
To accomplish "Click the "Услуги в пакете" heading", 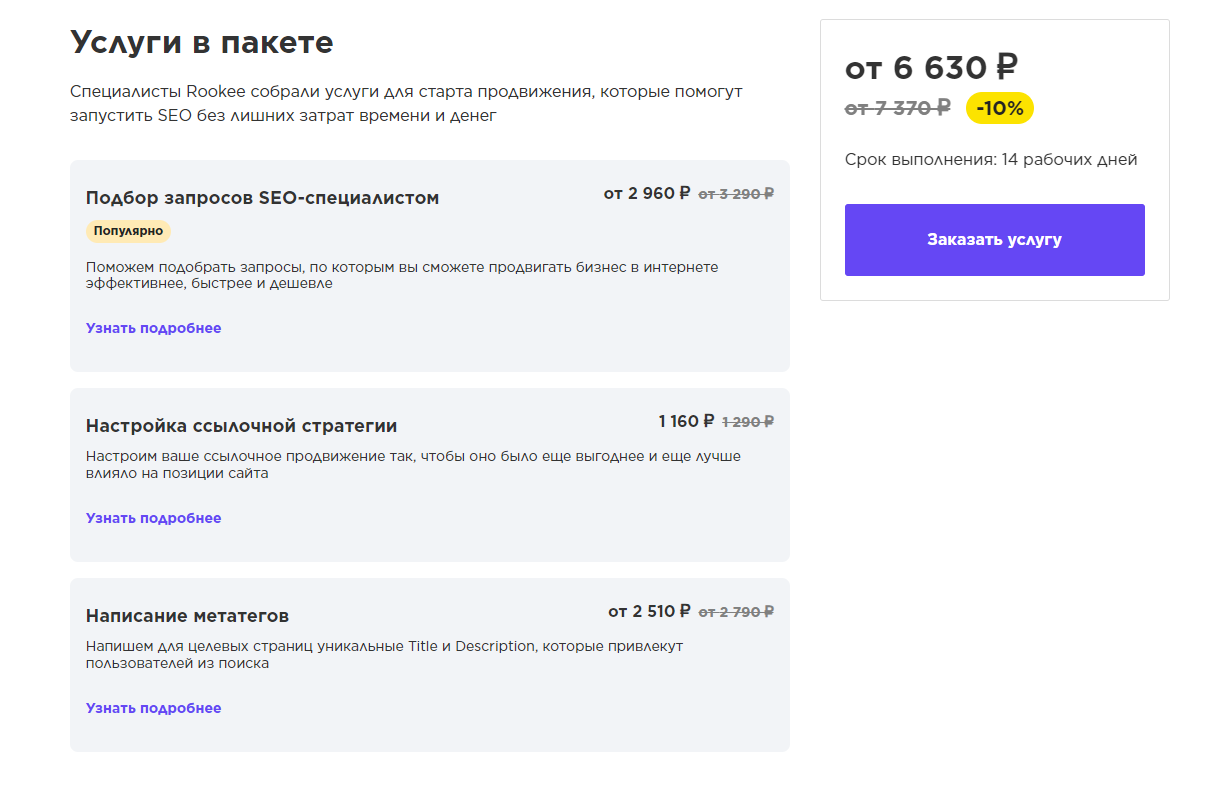I will [201, 43].
